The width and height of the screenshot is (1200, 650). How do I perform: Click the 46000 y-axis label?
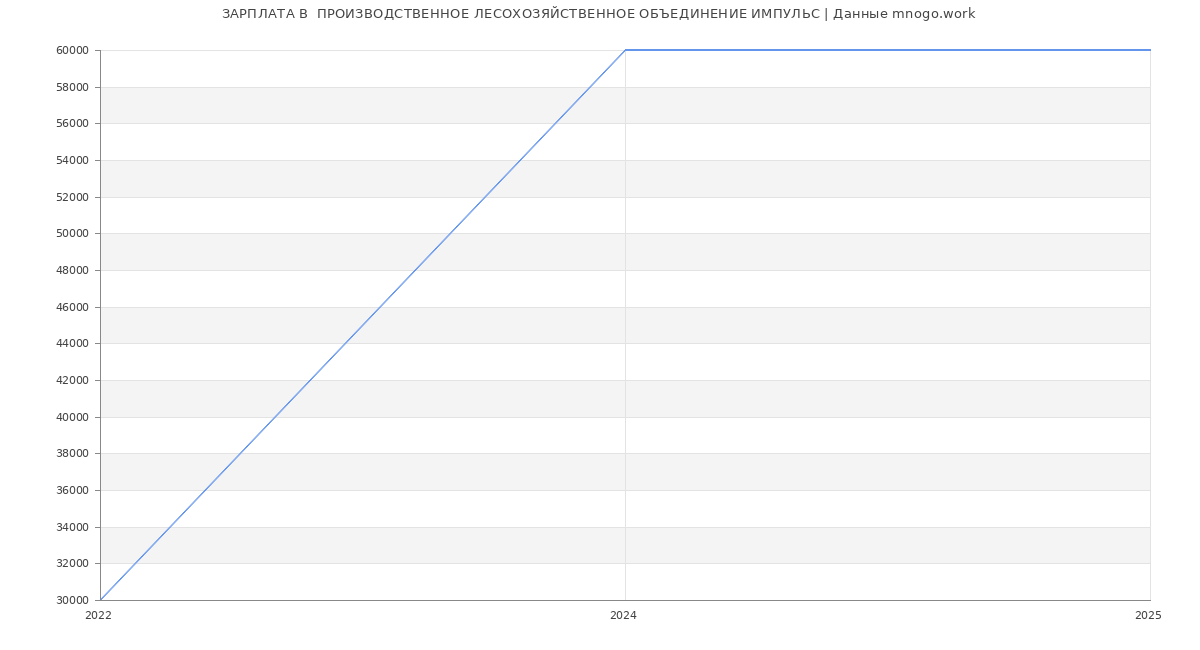[x=73, y=307]
